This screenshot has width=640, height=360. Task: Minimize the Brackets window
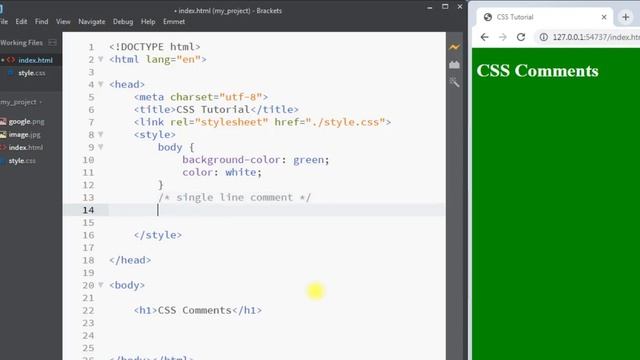coord(429,7)
